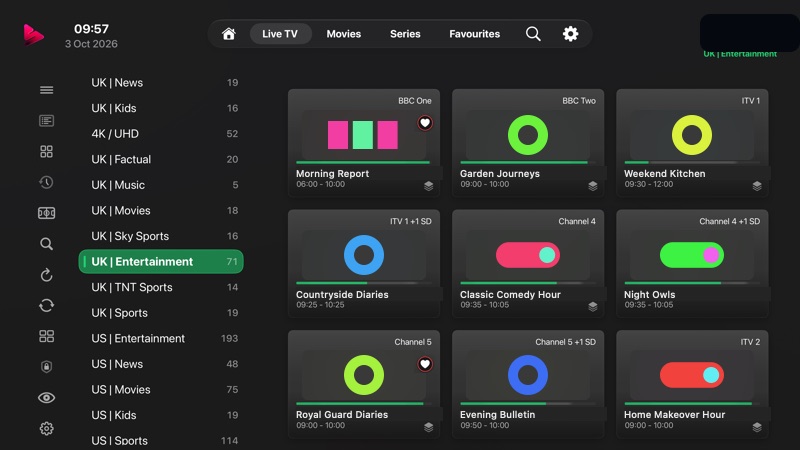Click the sidebar search magnifier icon
Image resolution: width=800 pixels, height=450 pixels.
46,244
